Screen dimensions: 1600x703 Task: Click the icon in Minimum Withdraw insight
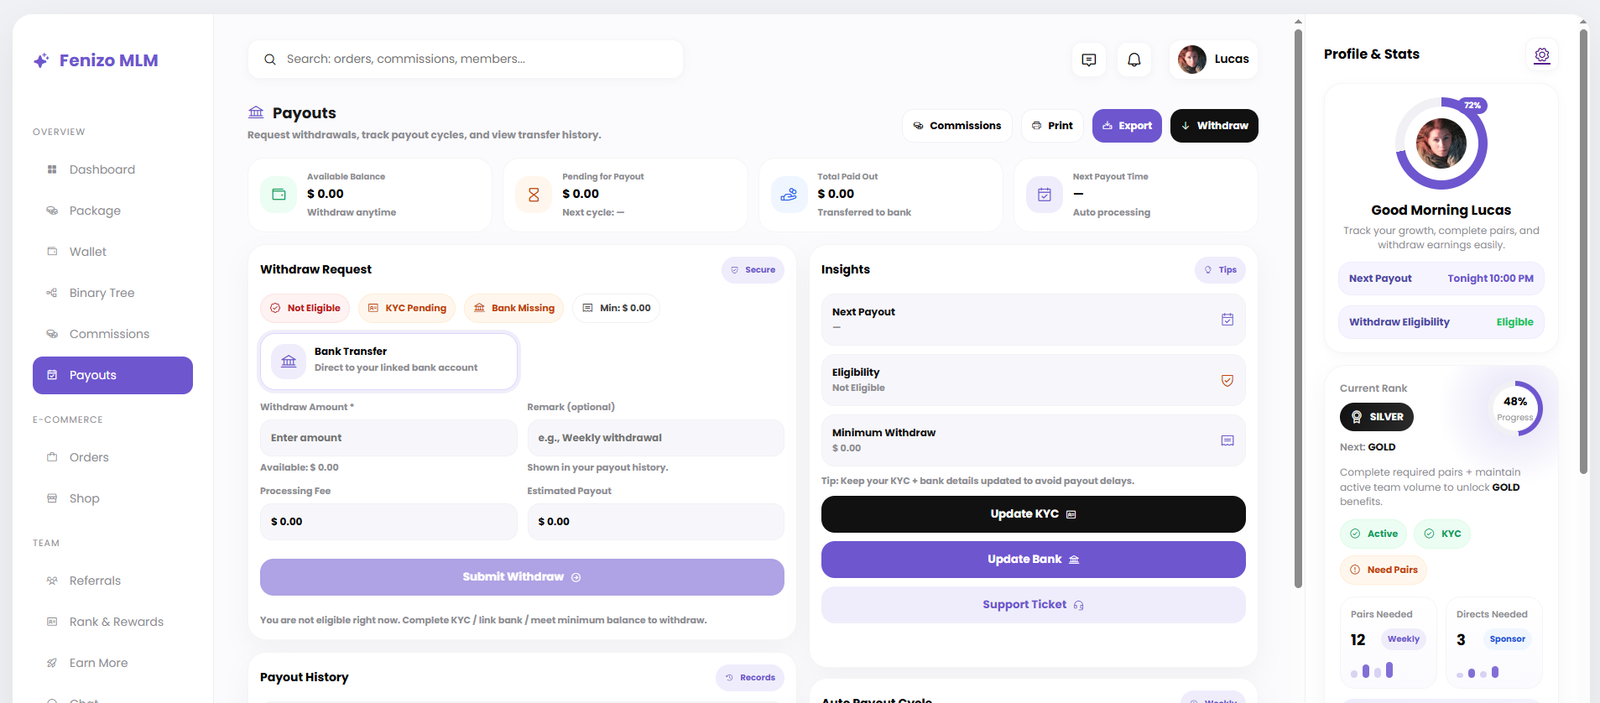pos(1227,440)
